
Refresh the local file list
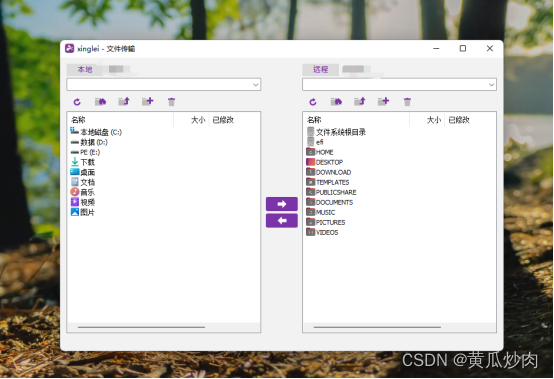point(77,102)
